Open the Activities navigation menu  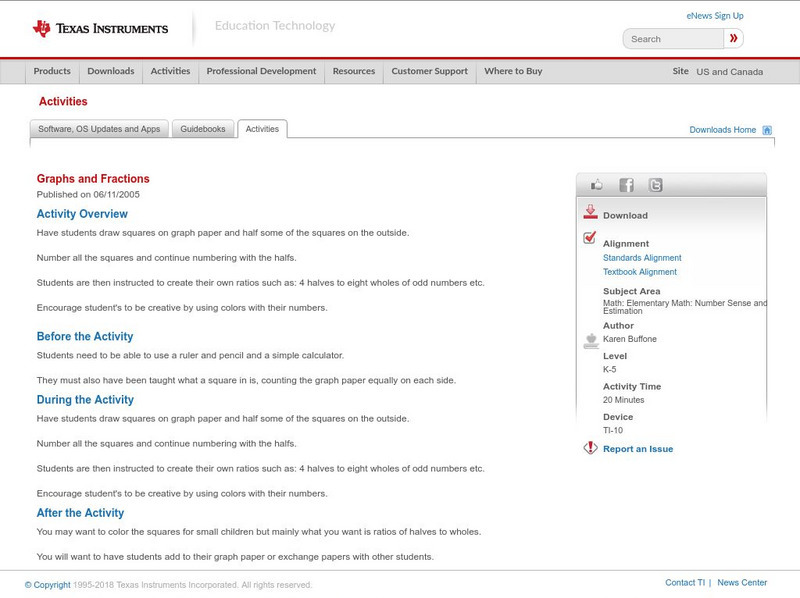(x=170, y=71)
